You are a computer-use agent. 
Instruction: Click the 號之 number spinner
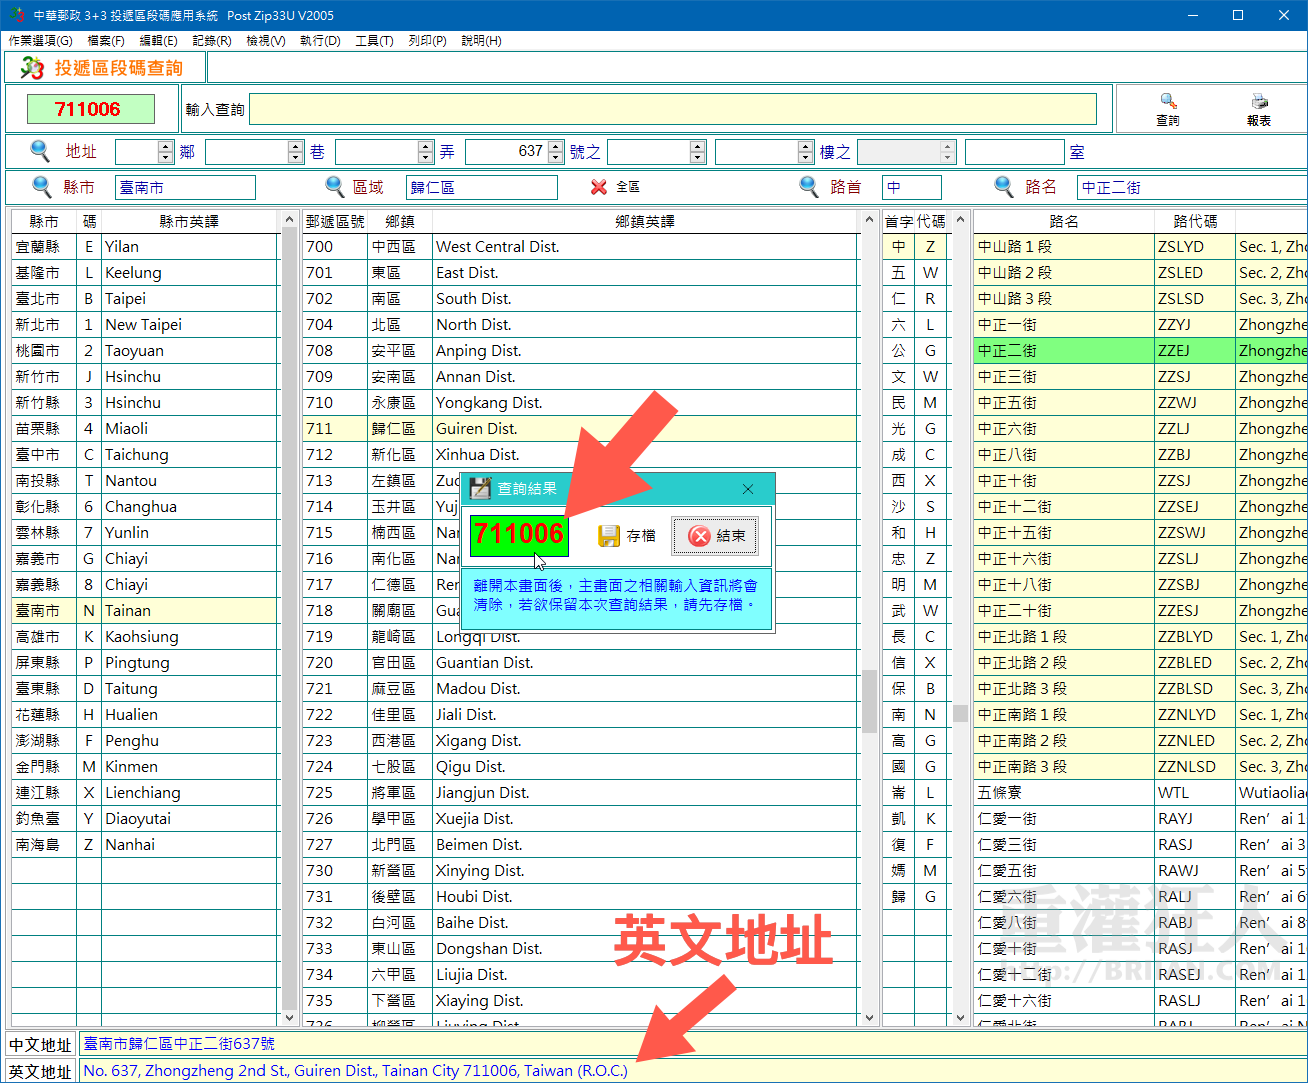(657, 152)
